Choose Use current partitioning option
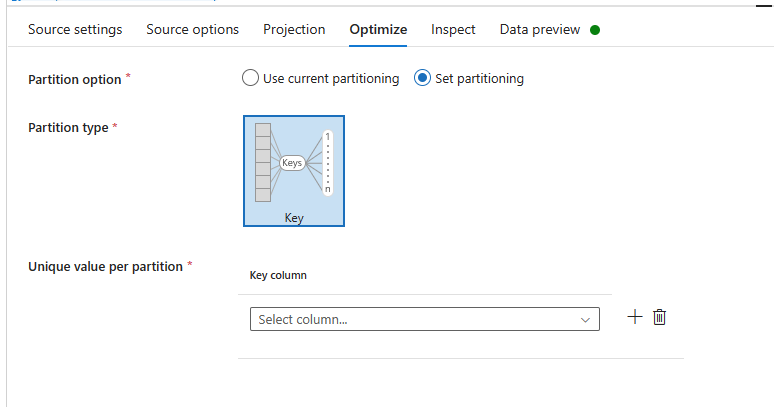Image resolution: width=774 pixels, height=407 pixels. tap(250, 78)
